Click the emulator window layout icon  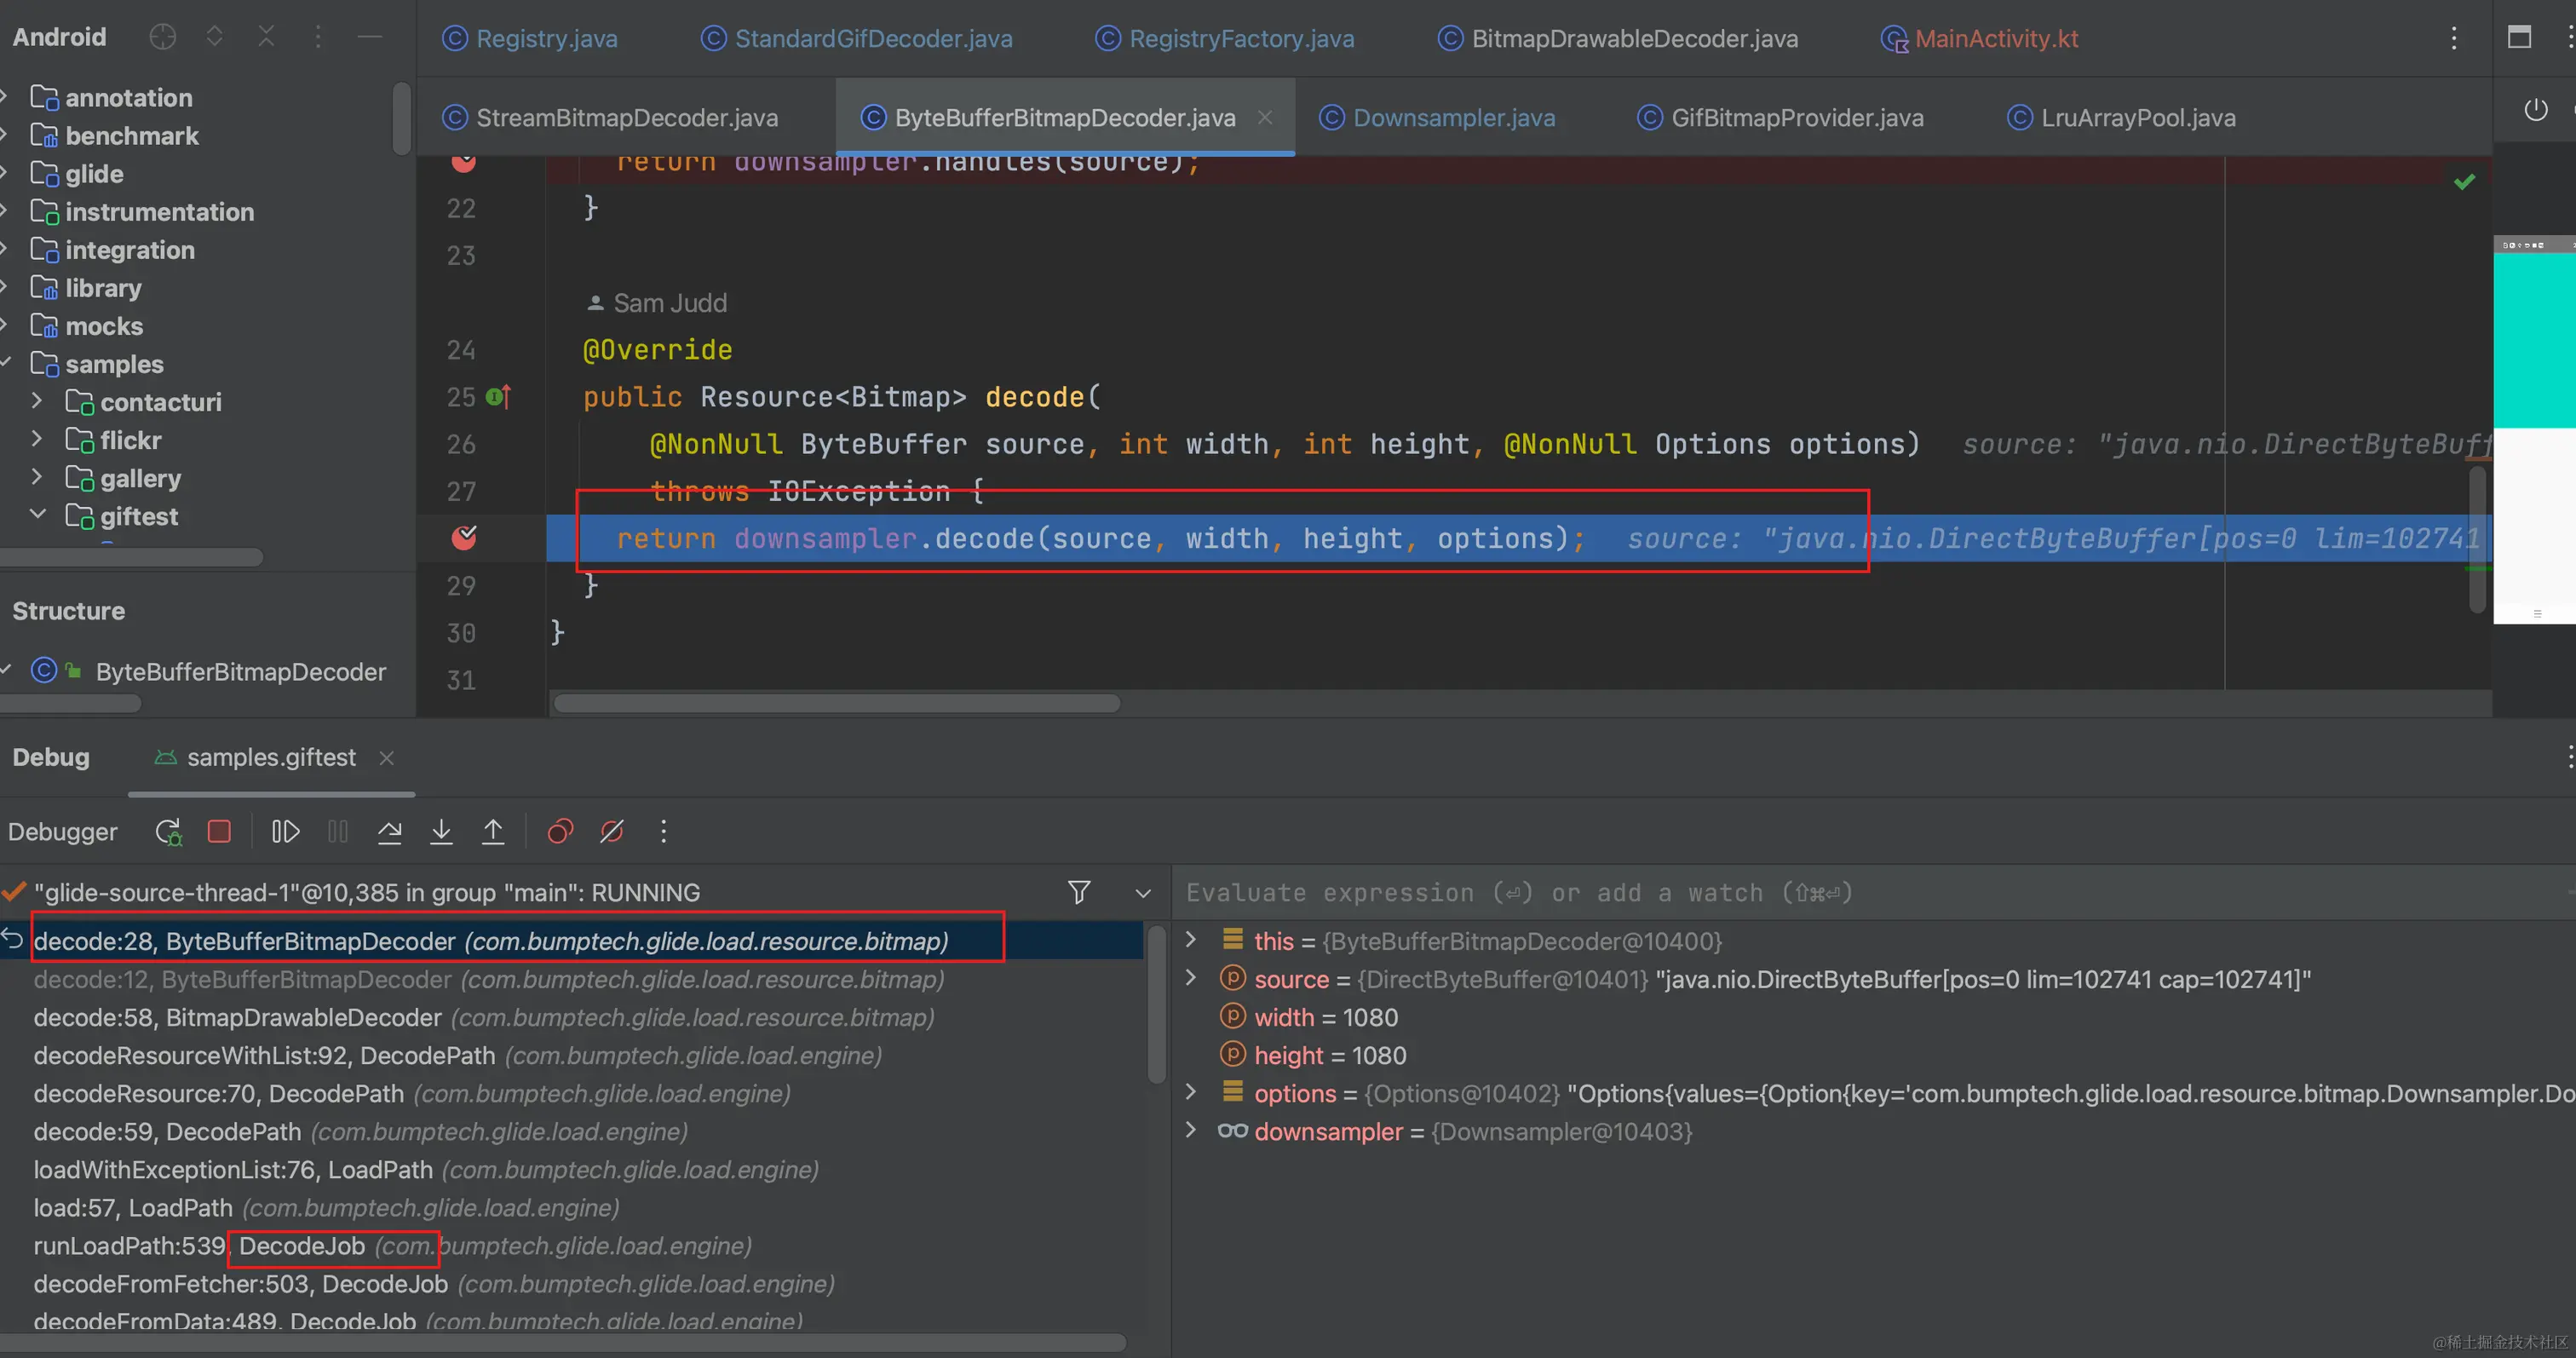(x=2519, y=37)
